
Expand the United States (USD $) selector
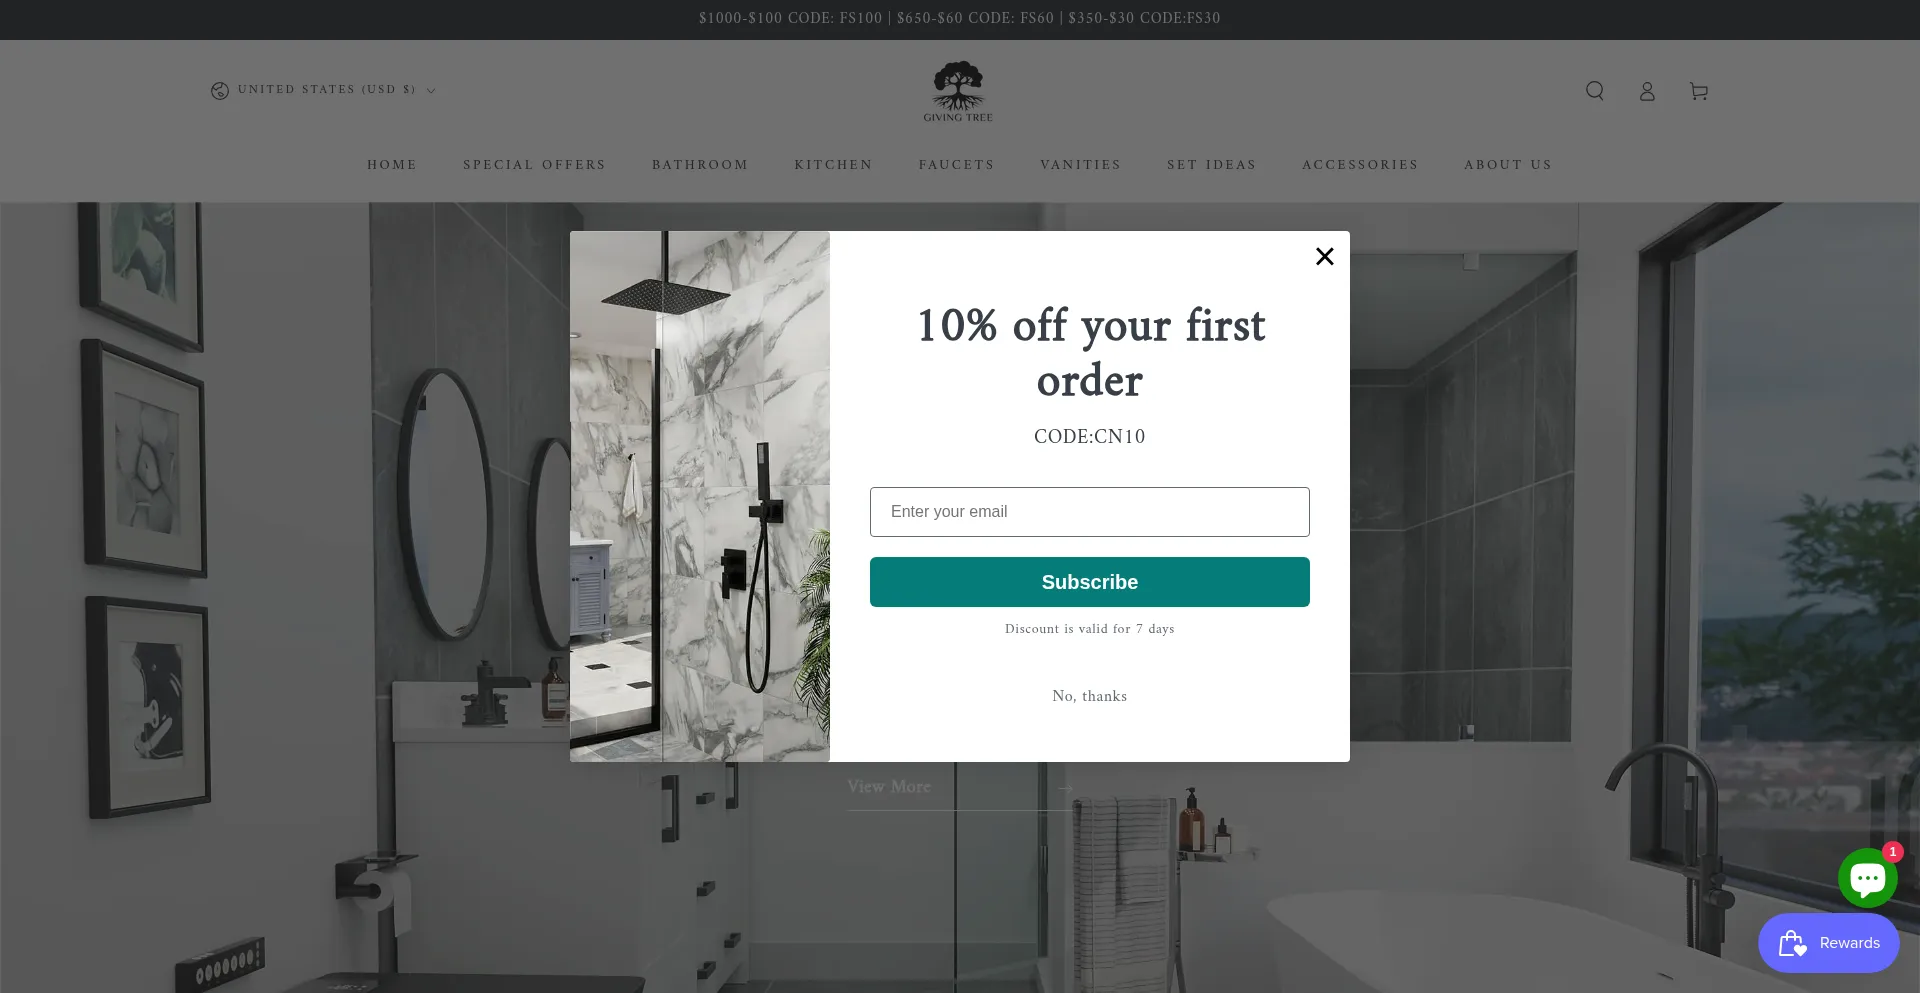324,90
